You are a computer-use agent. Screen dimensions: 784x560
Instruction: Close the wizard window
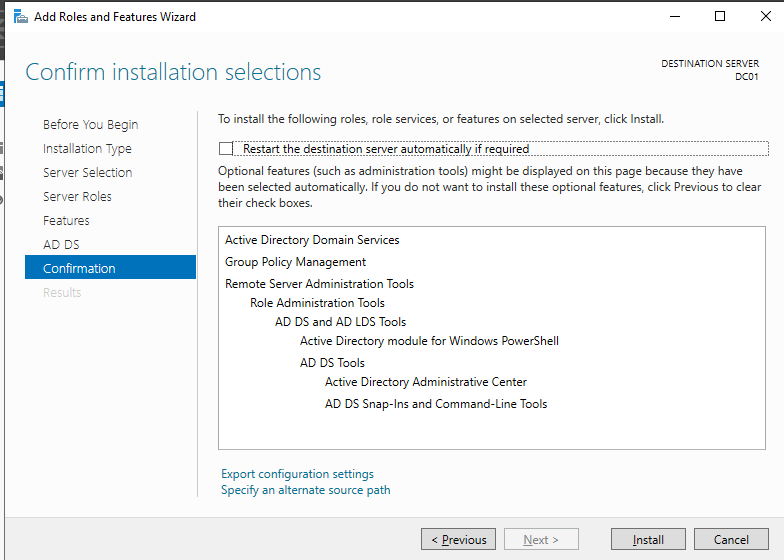tap(766, 16)
